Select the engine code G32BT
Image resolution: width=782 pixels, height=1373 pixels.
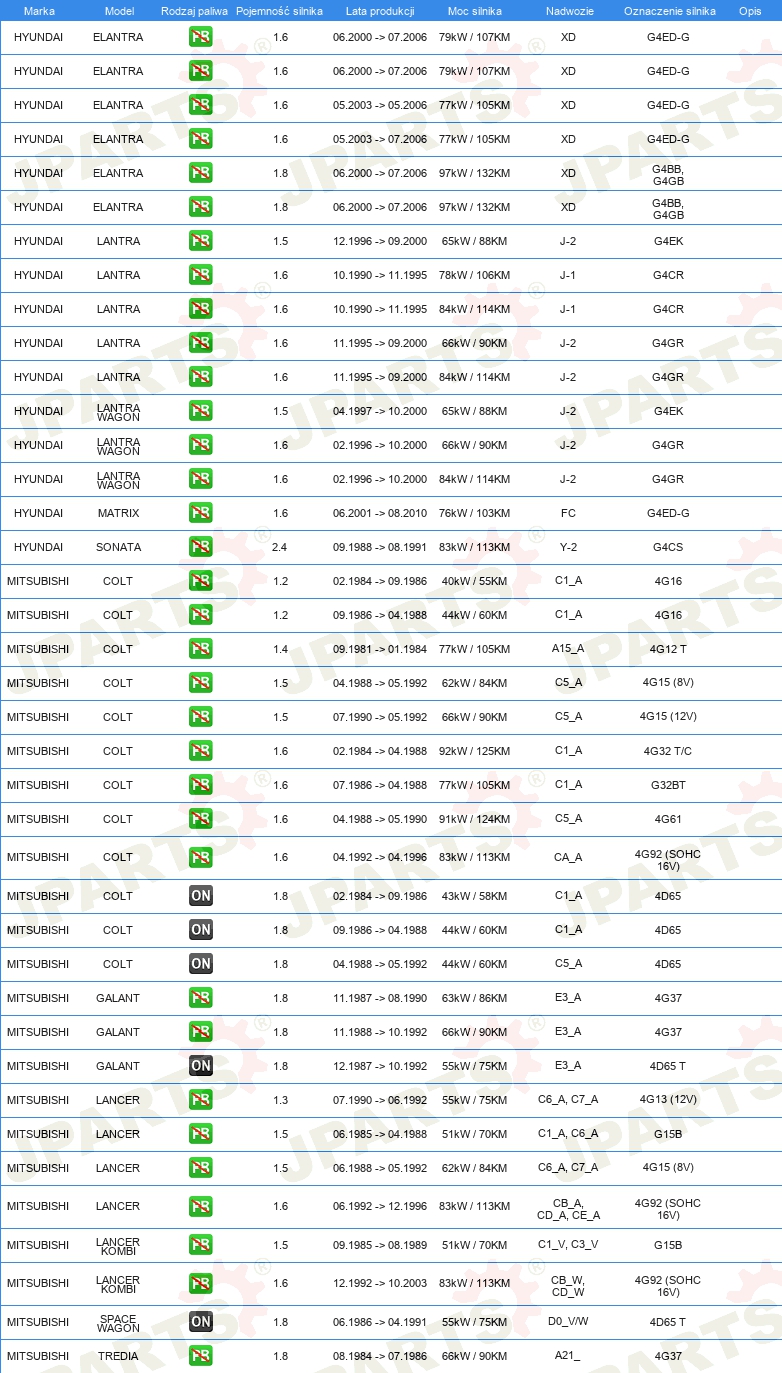coord(668,785)
